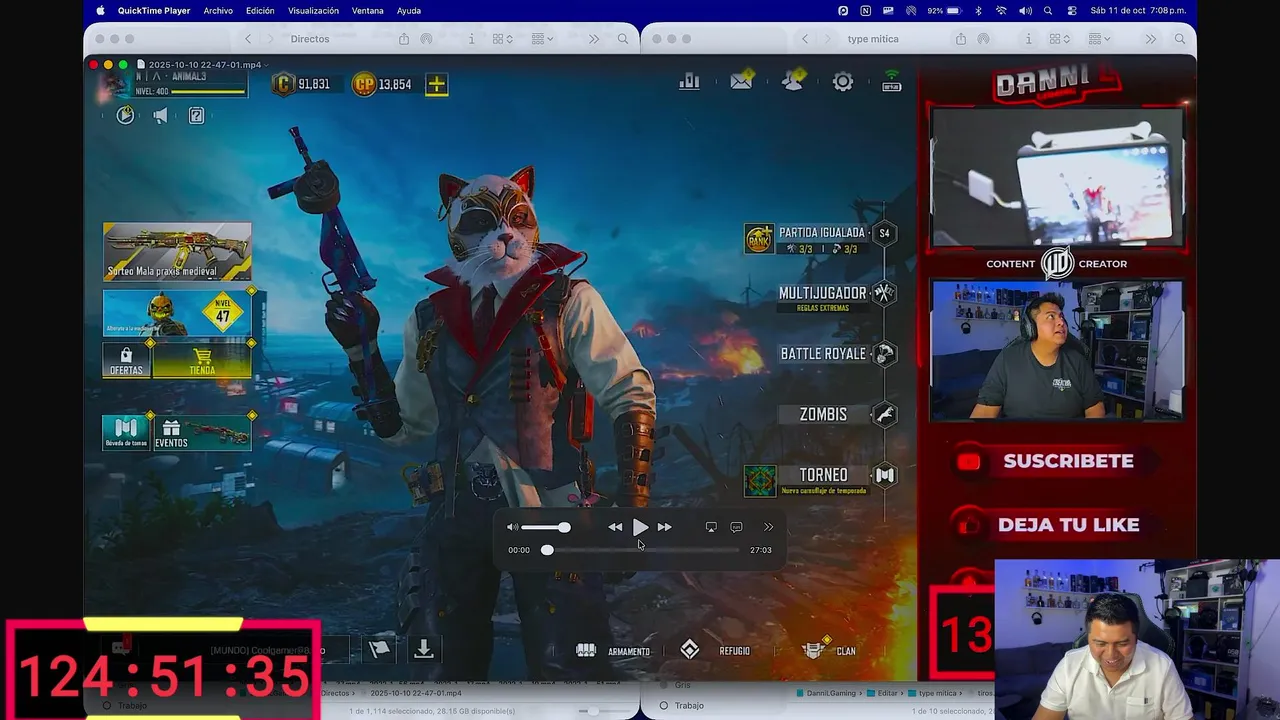Open Sorteo Mala praxis medieval banner
Screen dimensions: 1280x720
click(x=177, y=251)
